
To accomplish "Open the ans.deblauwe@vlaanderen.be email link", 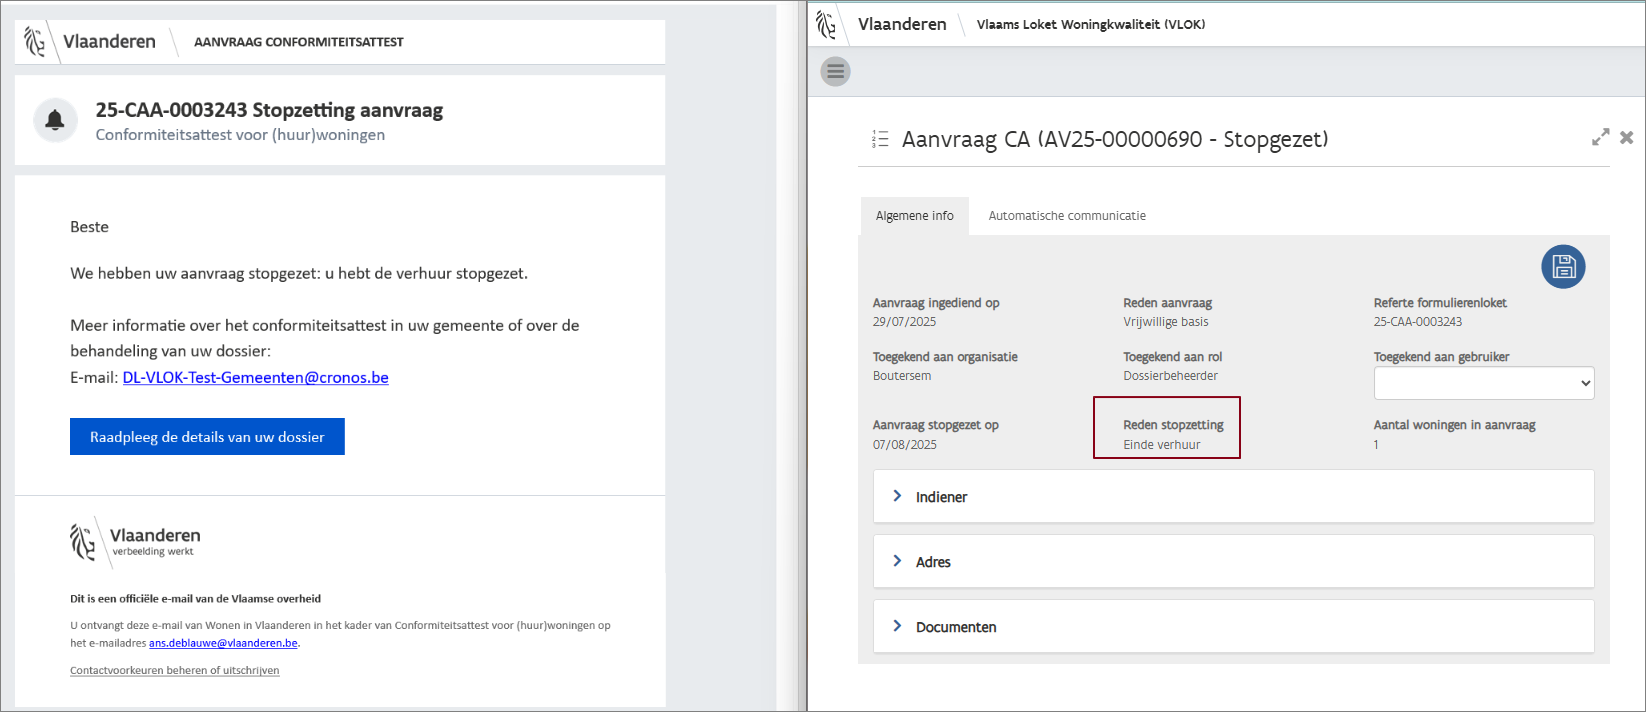I will pos(223,643).
